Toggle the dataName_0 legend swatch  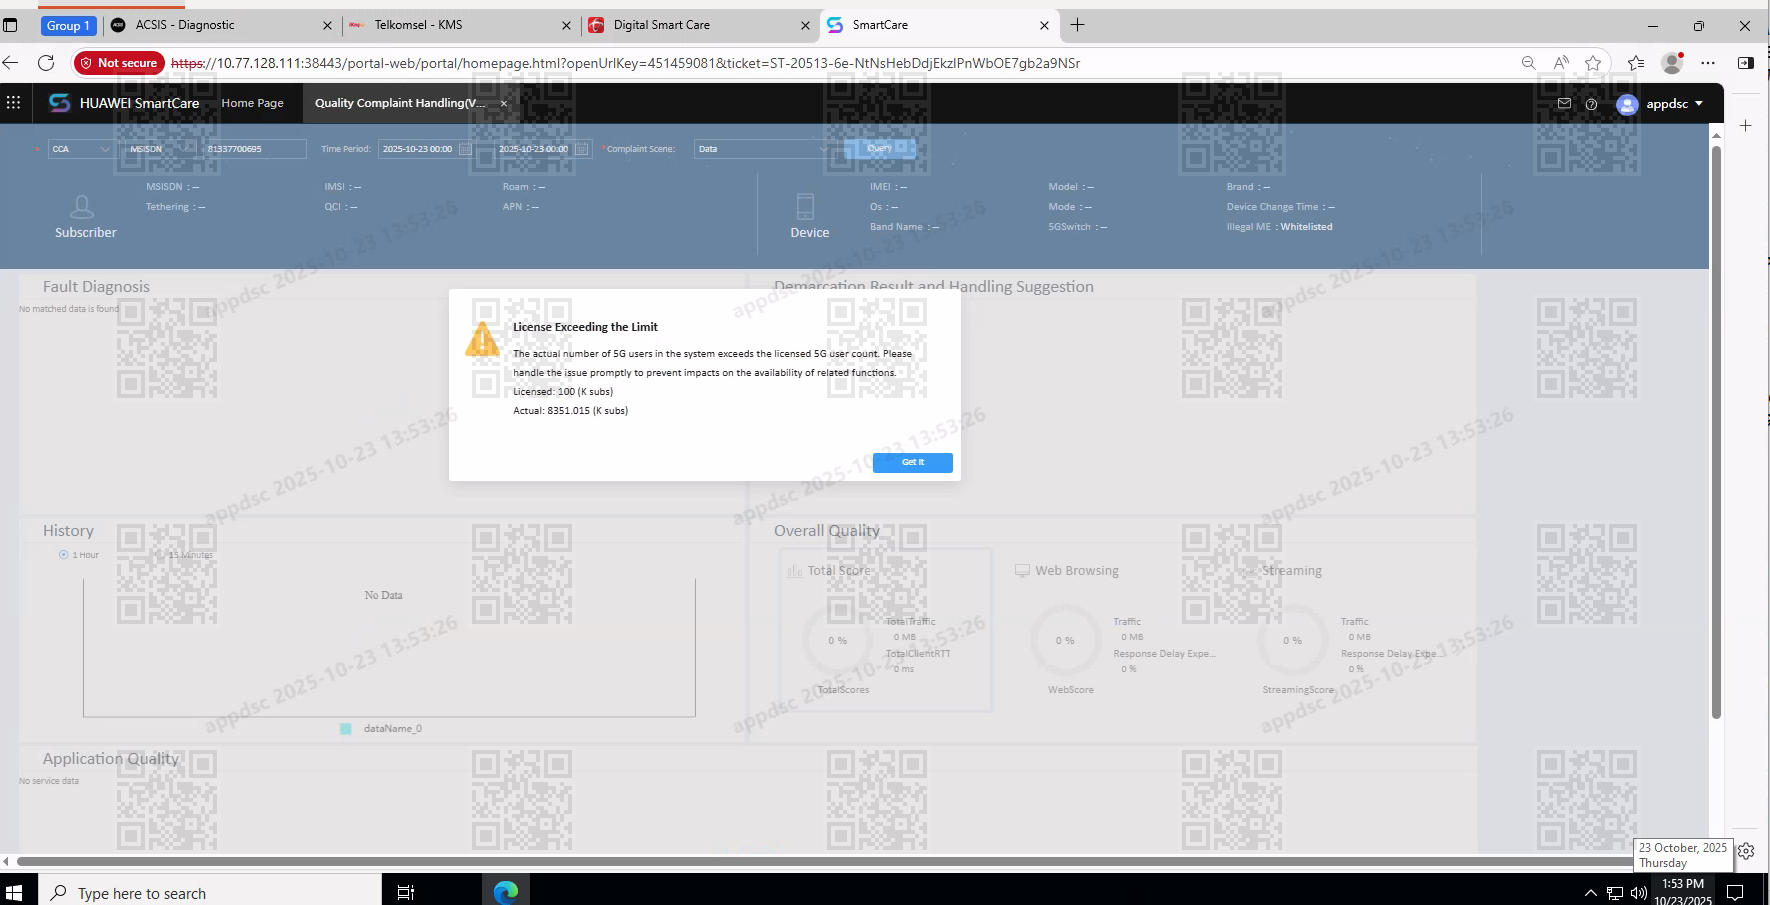(346, 729)
